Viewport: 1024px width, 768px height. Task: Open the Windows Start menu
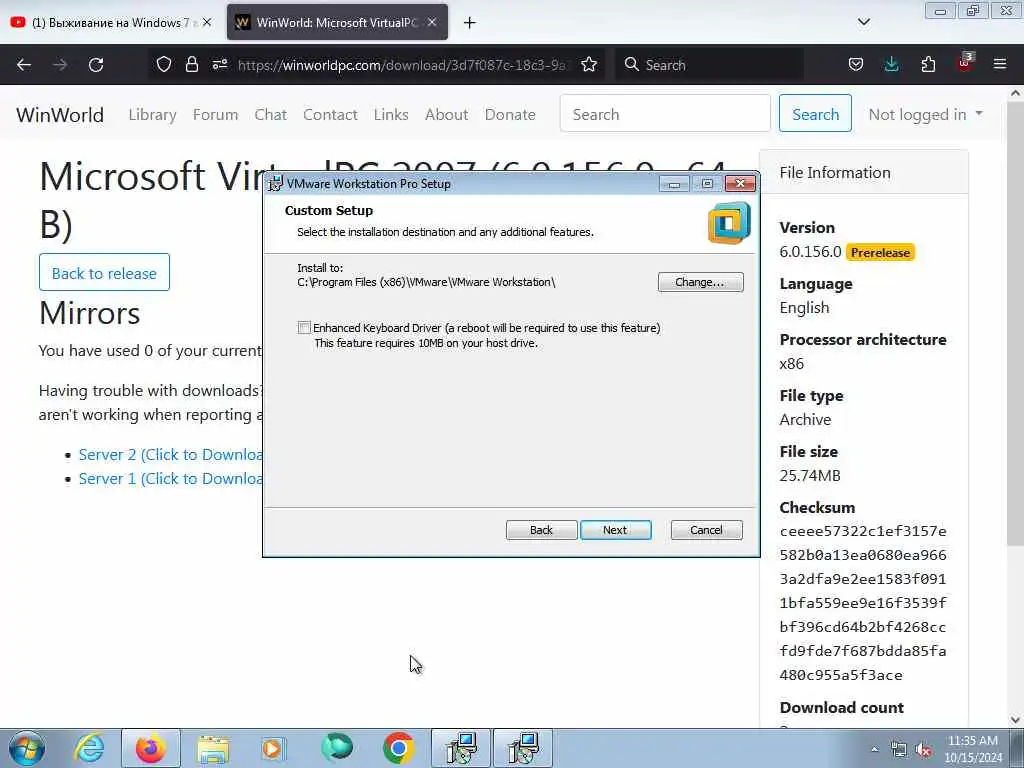click(27, 748)
